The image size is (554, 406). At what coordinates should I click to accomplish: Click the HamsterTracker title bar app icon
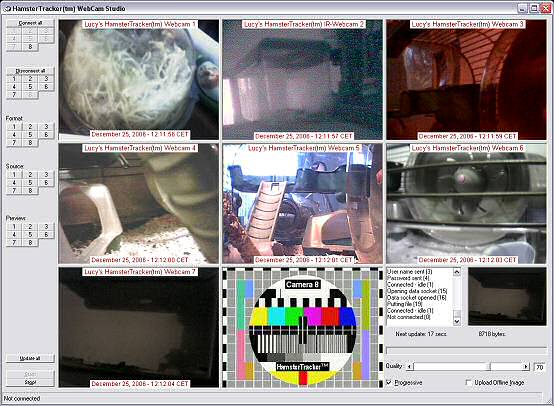[7, 8]
